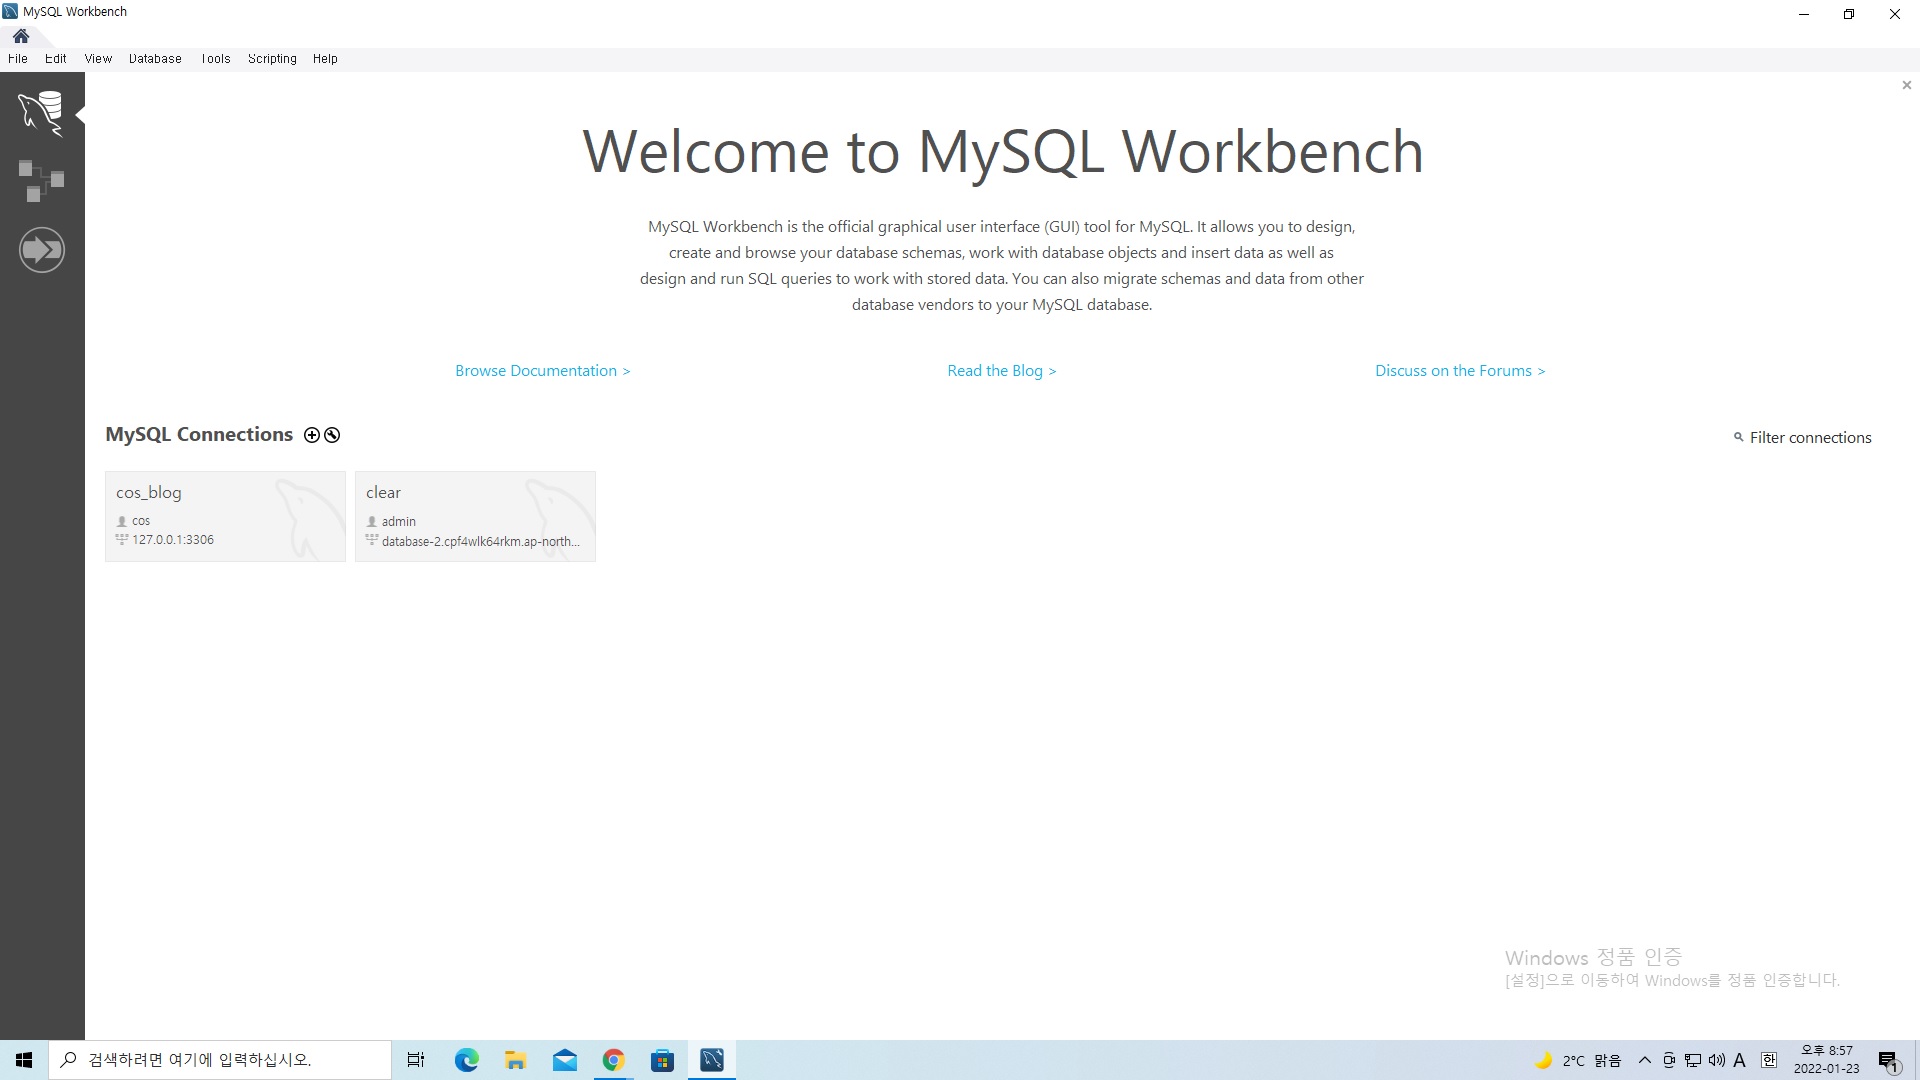Screen dimensions: 1920x1080
Task: Click the Windows taskbar search box
Action: tap(220, 1060)
